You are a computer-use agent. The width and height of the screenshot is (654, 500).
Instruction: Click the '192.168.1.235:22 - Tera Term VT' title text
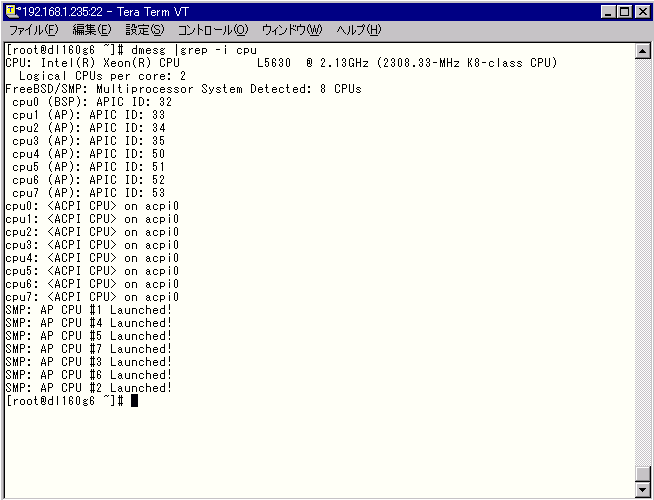[106, 12]
